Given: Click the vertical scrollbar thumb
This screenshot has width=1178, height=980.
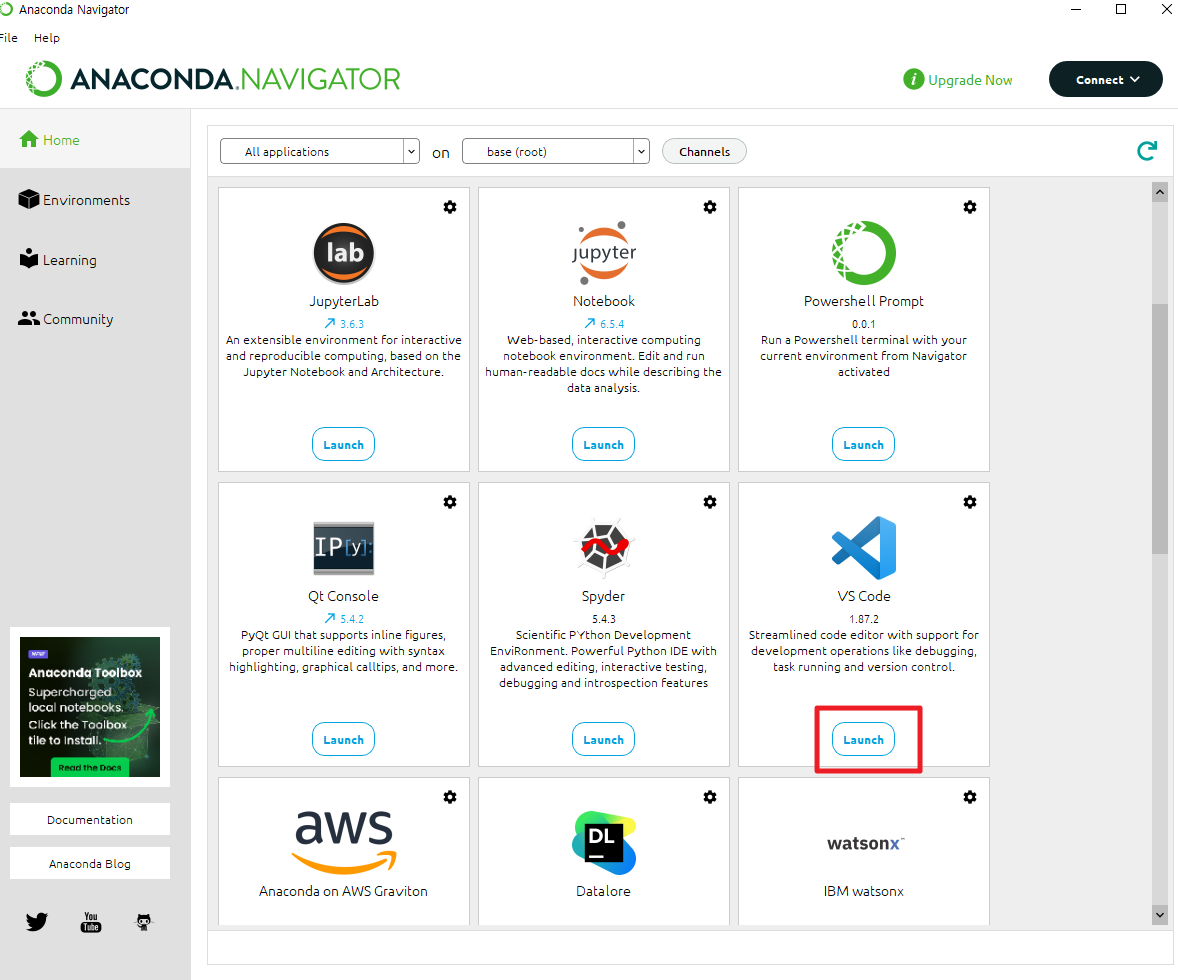Looking at the screenshot, I should pyautogui.click(x=1160, y=428).
